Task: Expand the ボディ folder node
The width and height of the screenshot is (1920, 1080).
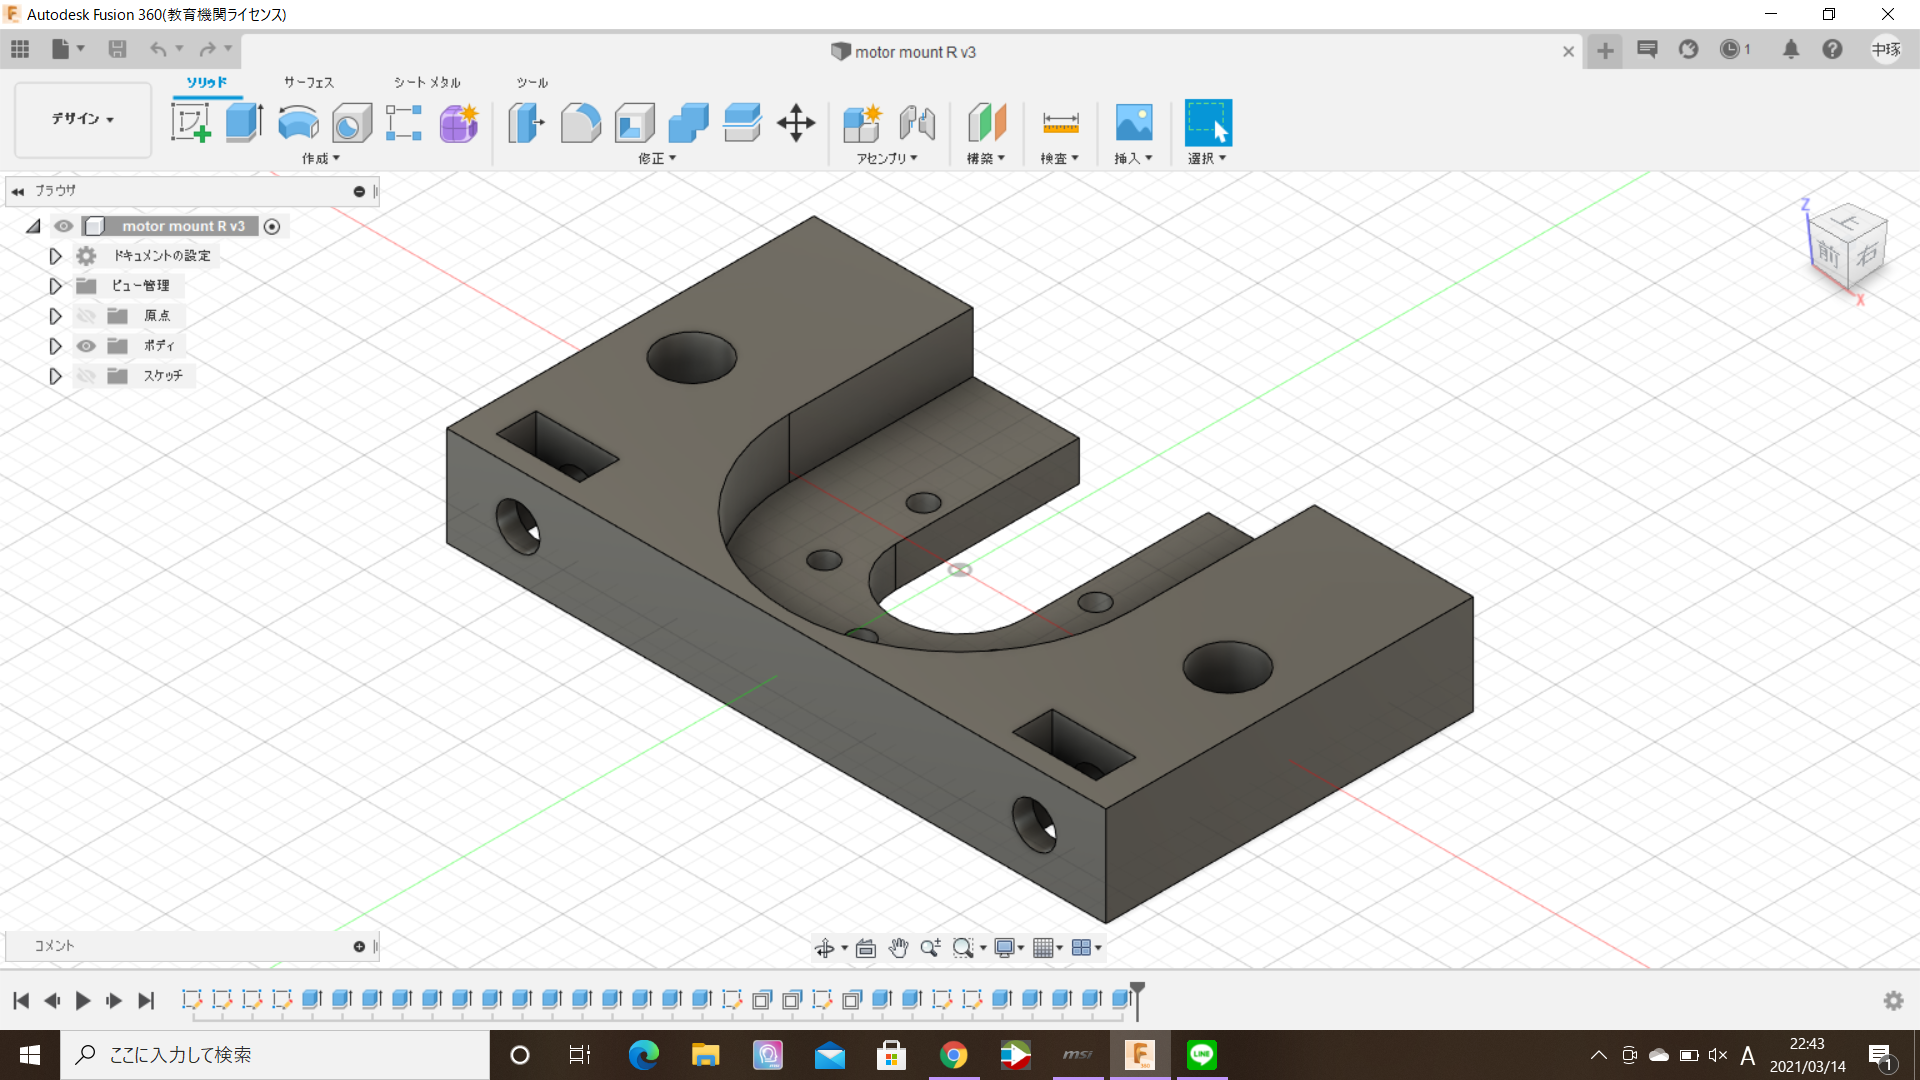Action: point(55,346)
